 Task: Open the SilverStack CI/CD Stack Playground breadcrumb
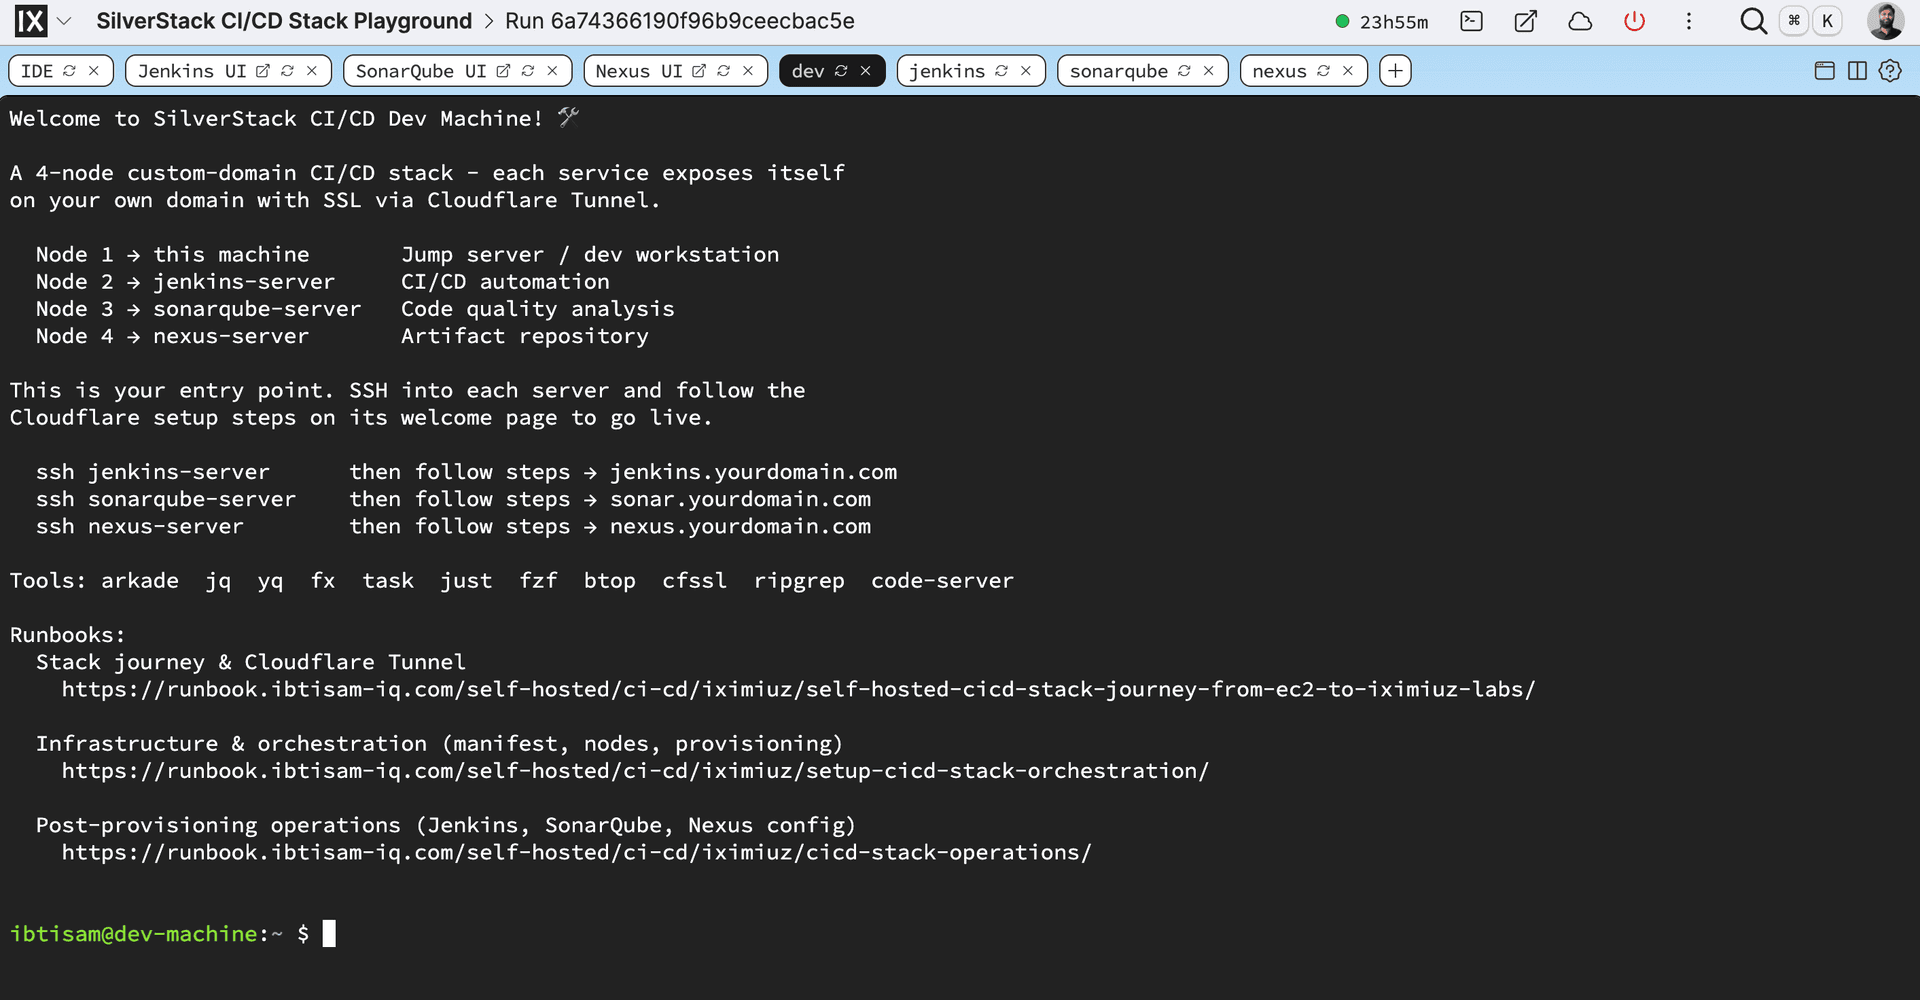coord(284,21)
